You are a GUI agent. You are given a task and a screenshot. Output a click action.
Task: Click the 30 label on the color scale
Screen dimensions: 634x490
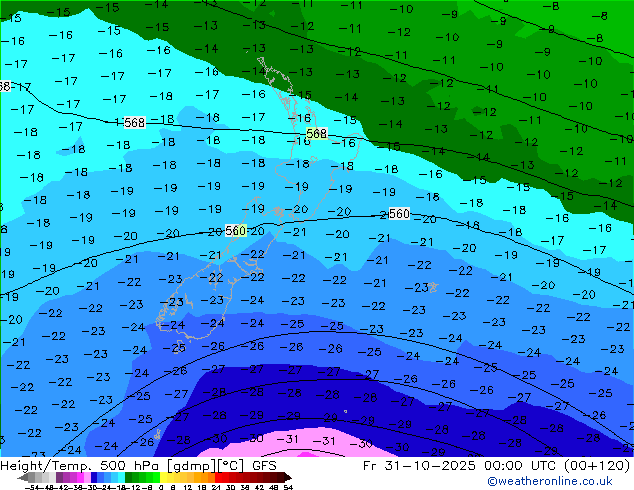click(x=230, y=488)
